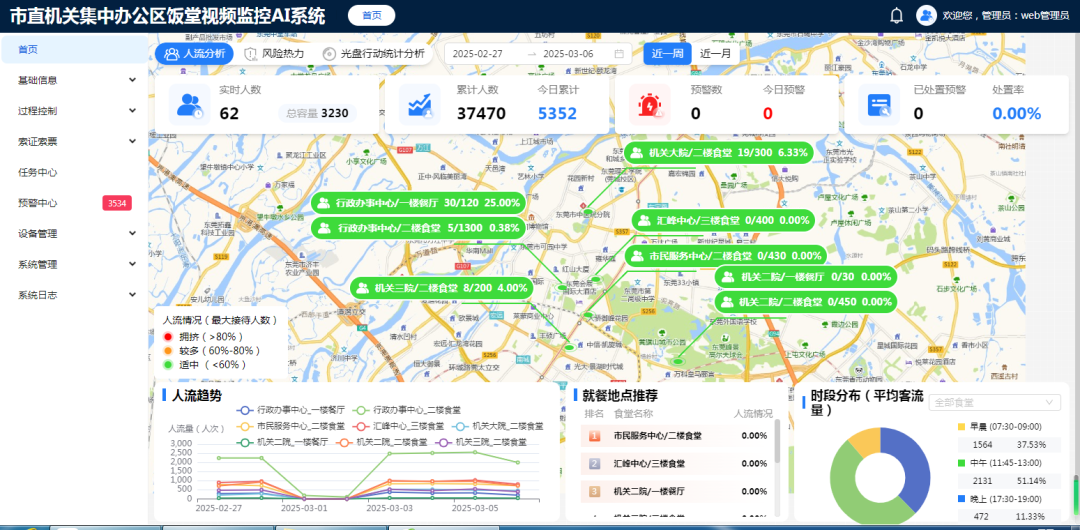Select the 近一周 range button
1080x530 pixels.
pyautogui.click(x=667, y=54)
